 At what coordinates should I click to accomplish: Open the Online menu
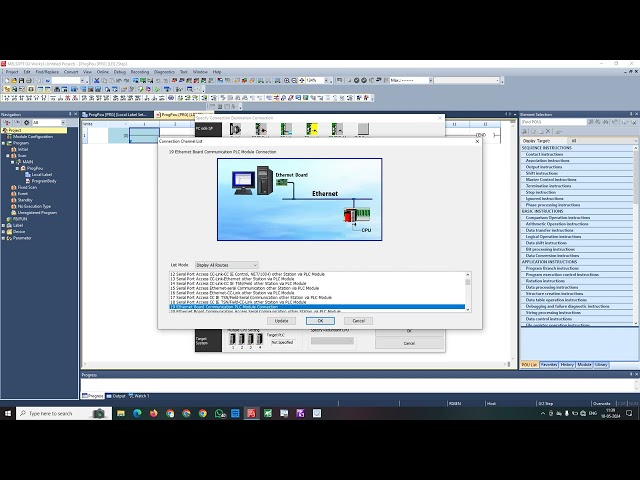102,72
